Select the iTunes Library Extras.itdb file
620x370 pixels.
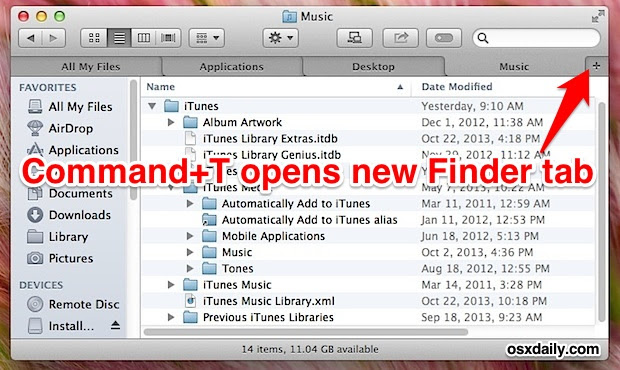tap(270, 138)
